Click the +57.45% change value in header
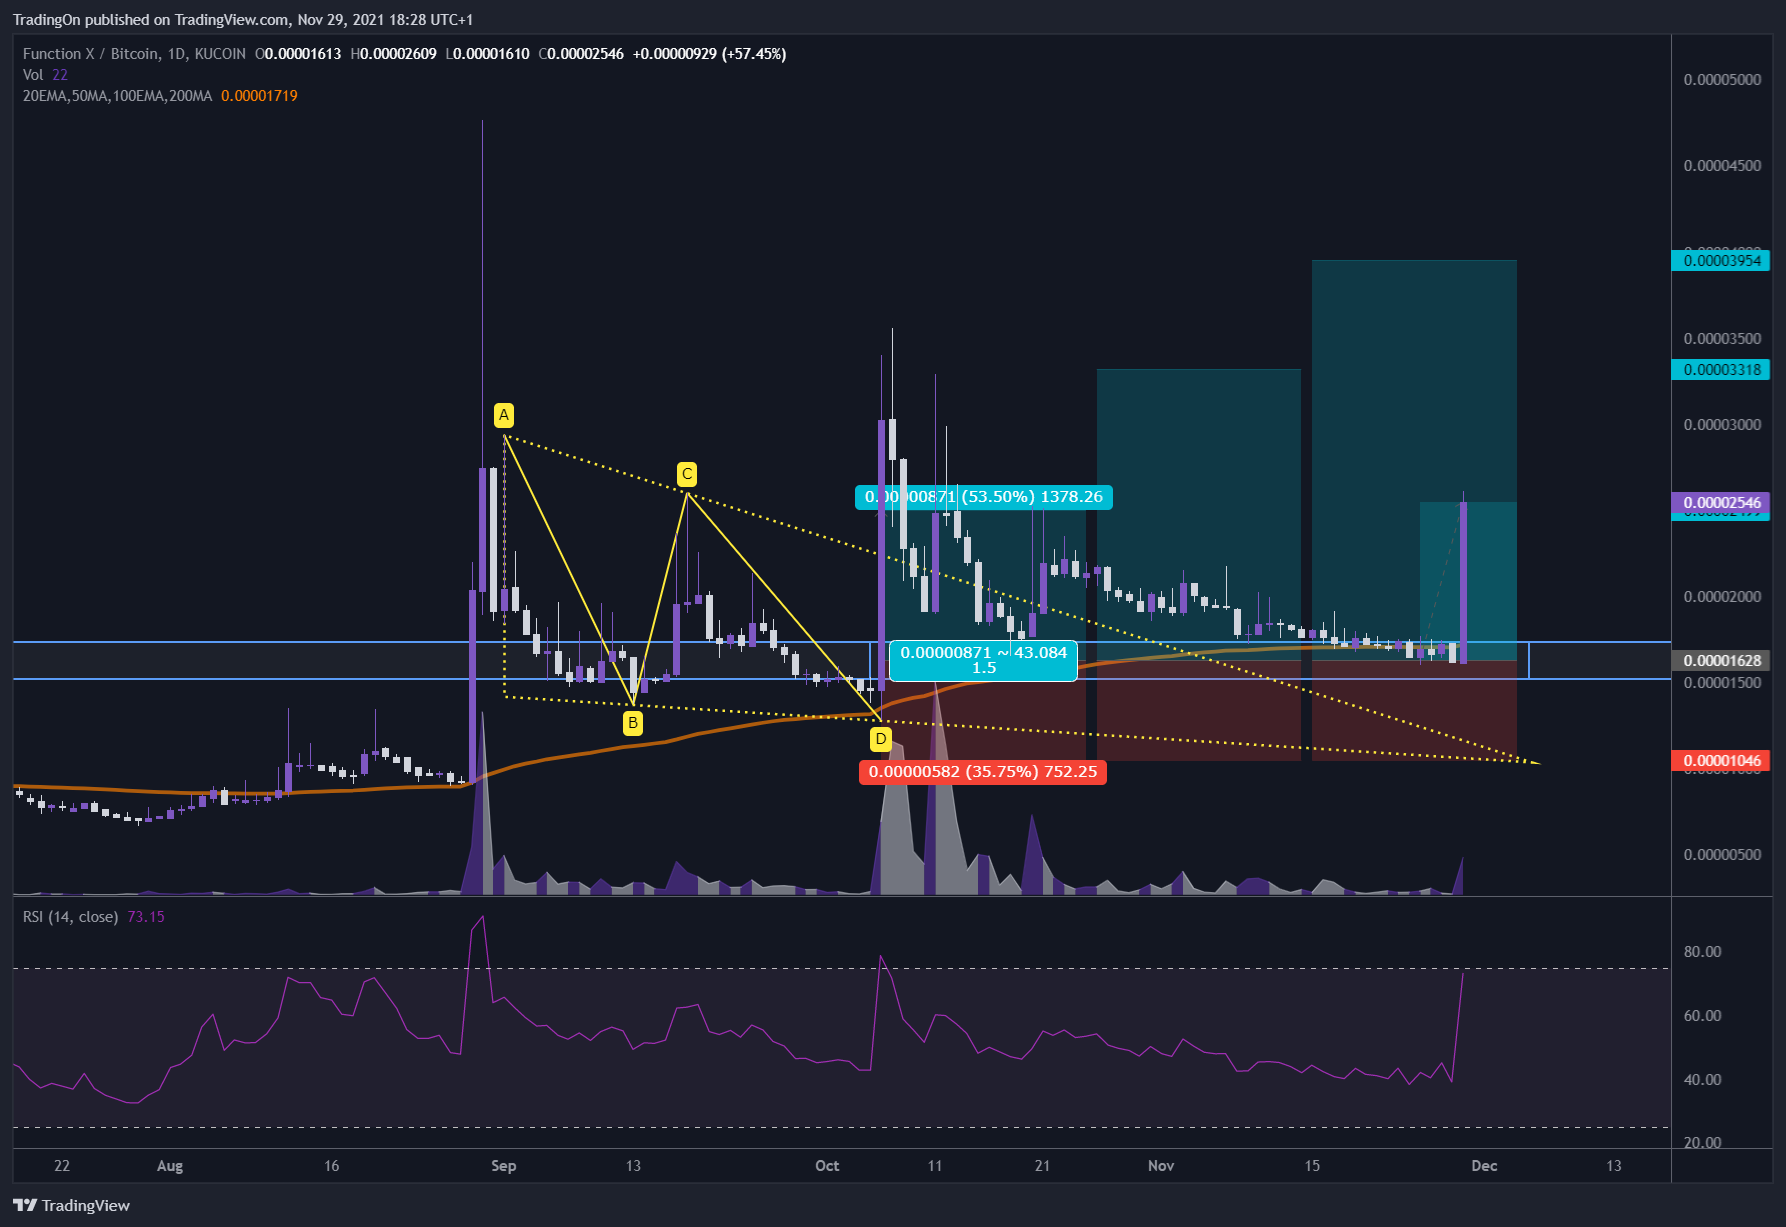The height and width of the screenshot is (1227, 1786). pos(755,54)
